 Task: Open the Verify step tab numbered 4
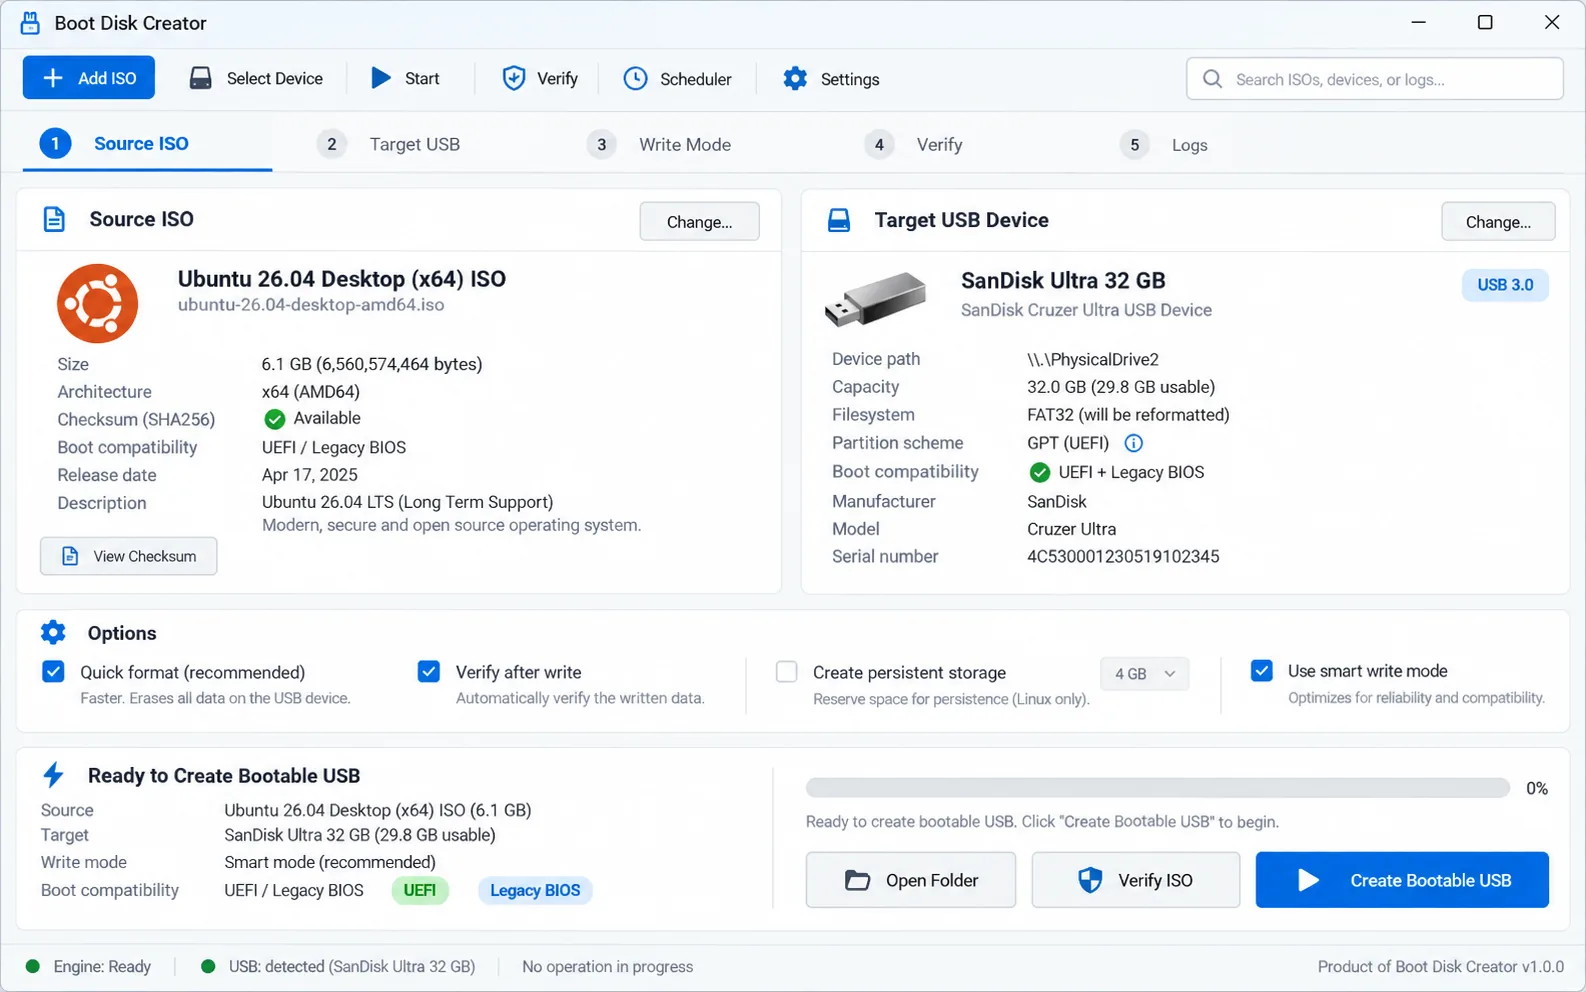coord(914,144)
